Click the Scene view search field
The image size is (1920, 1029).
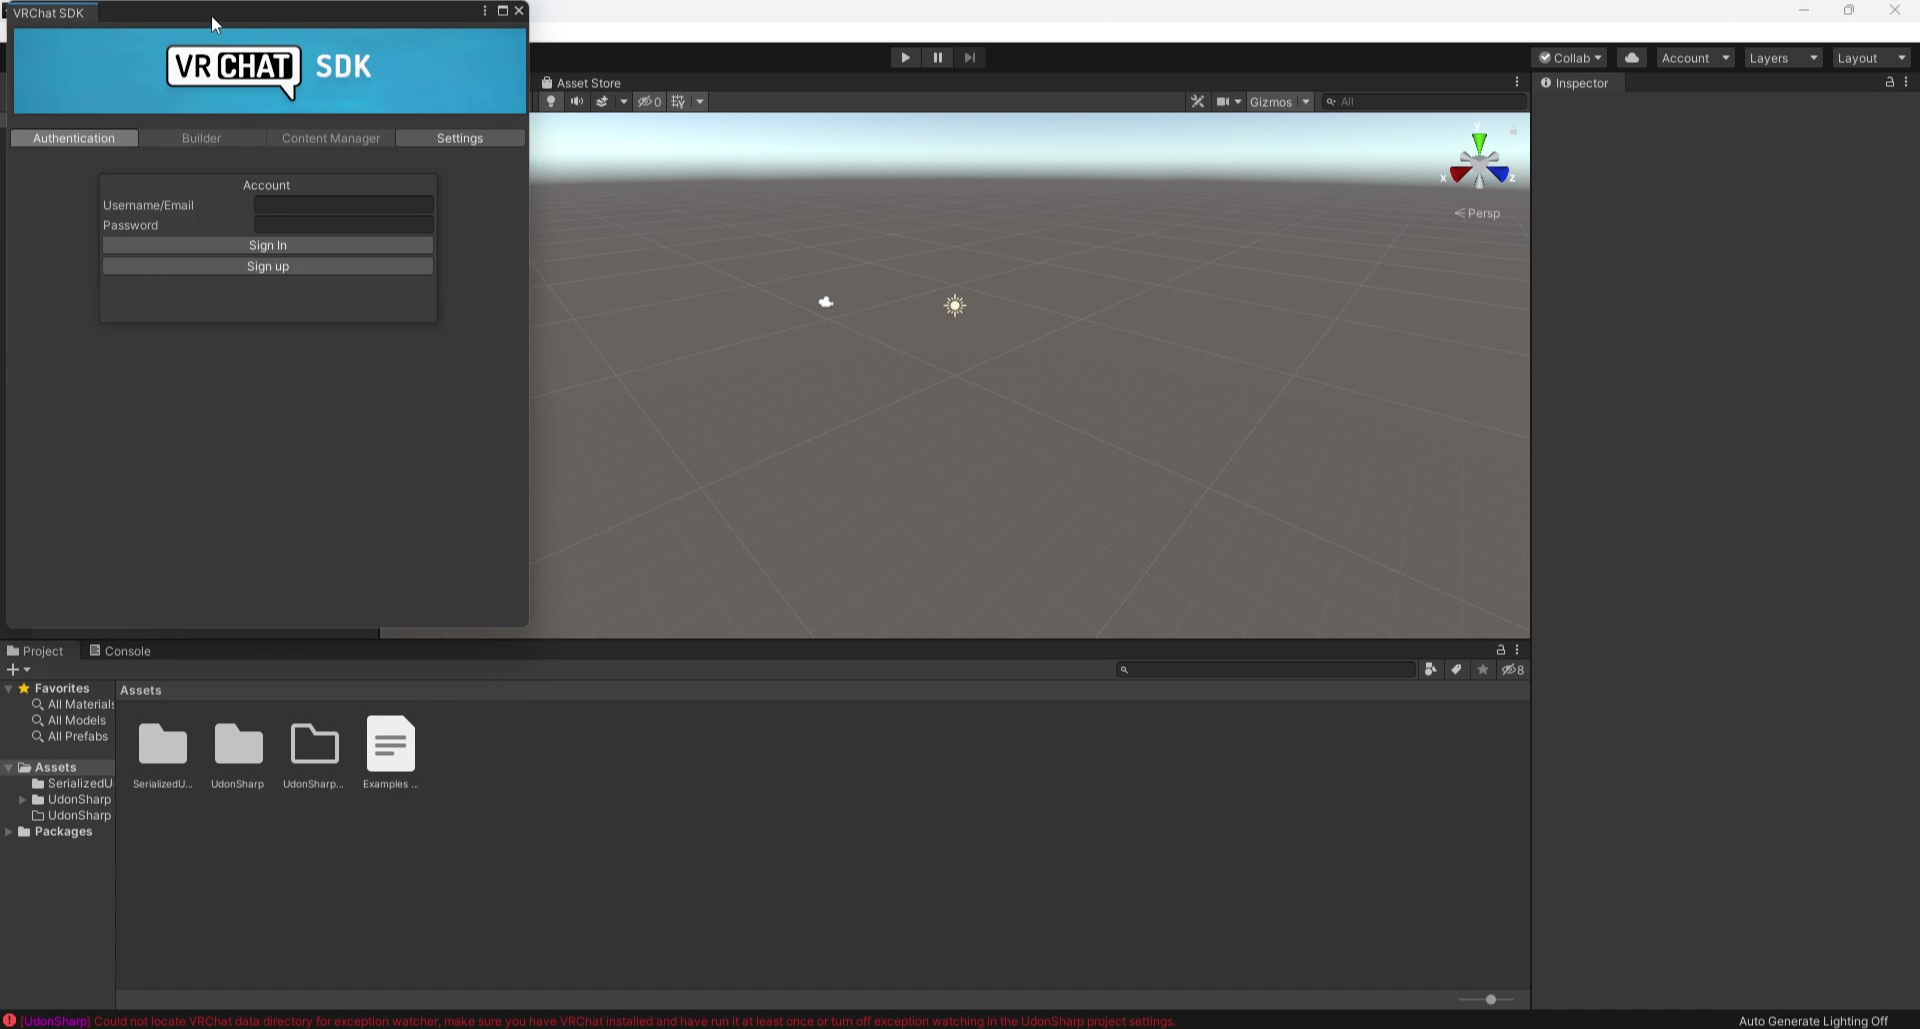1424,102
